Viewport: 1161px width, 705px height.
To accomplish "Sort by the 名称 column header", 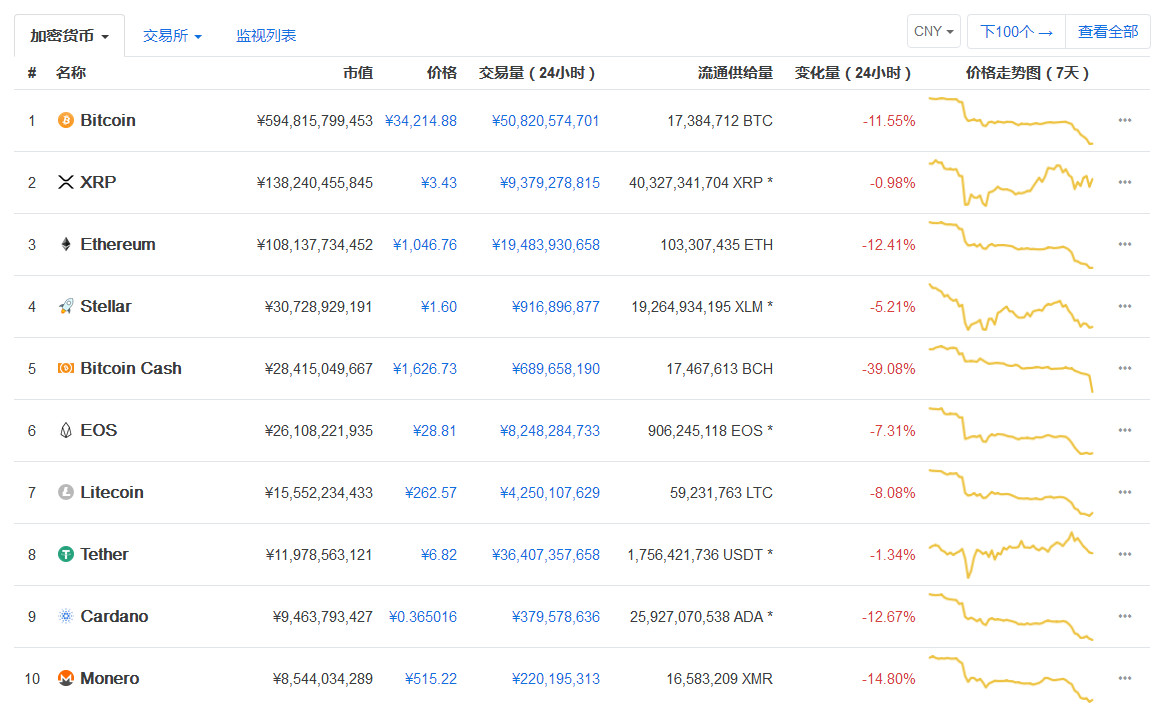I will point(70,73).
